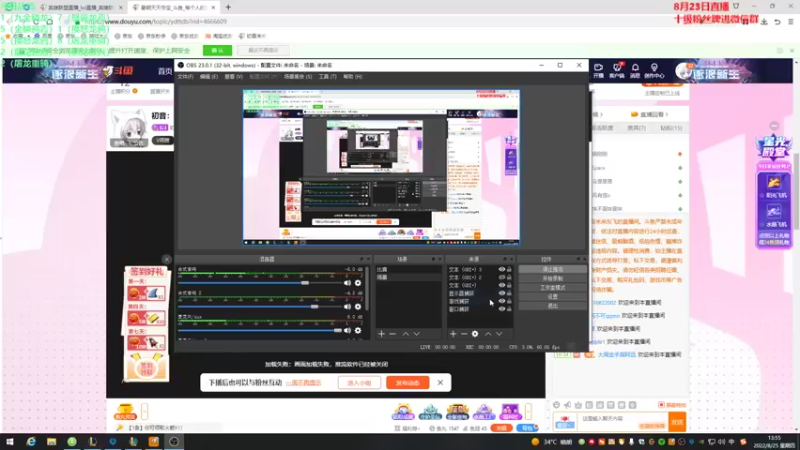Open File Explorer from the taskbar
This screenshot has height=450, width=800.
pyautogui.click(x=52, y=442)
